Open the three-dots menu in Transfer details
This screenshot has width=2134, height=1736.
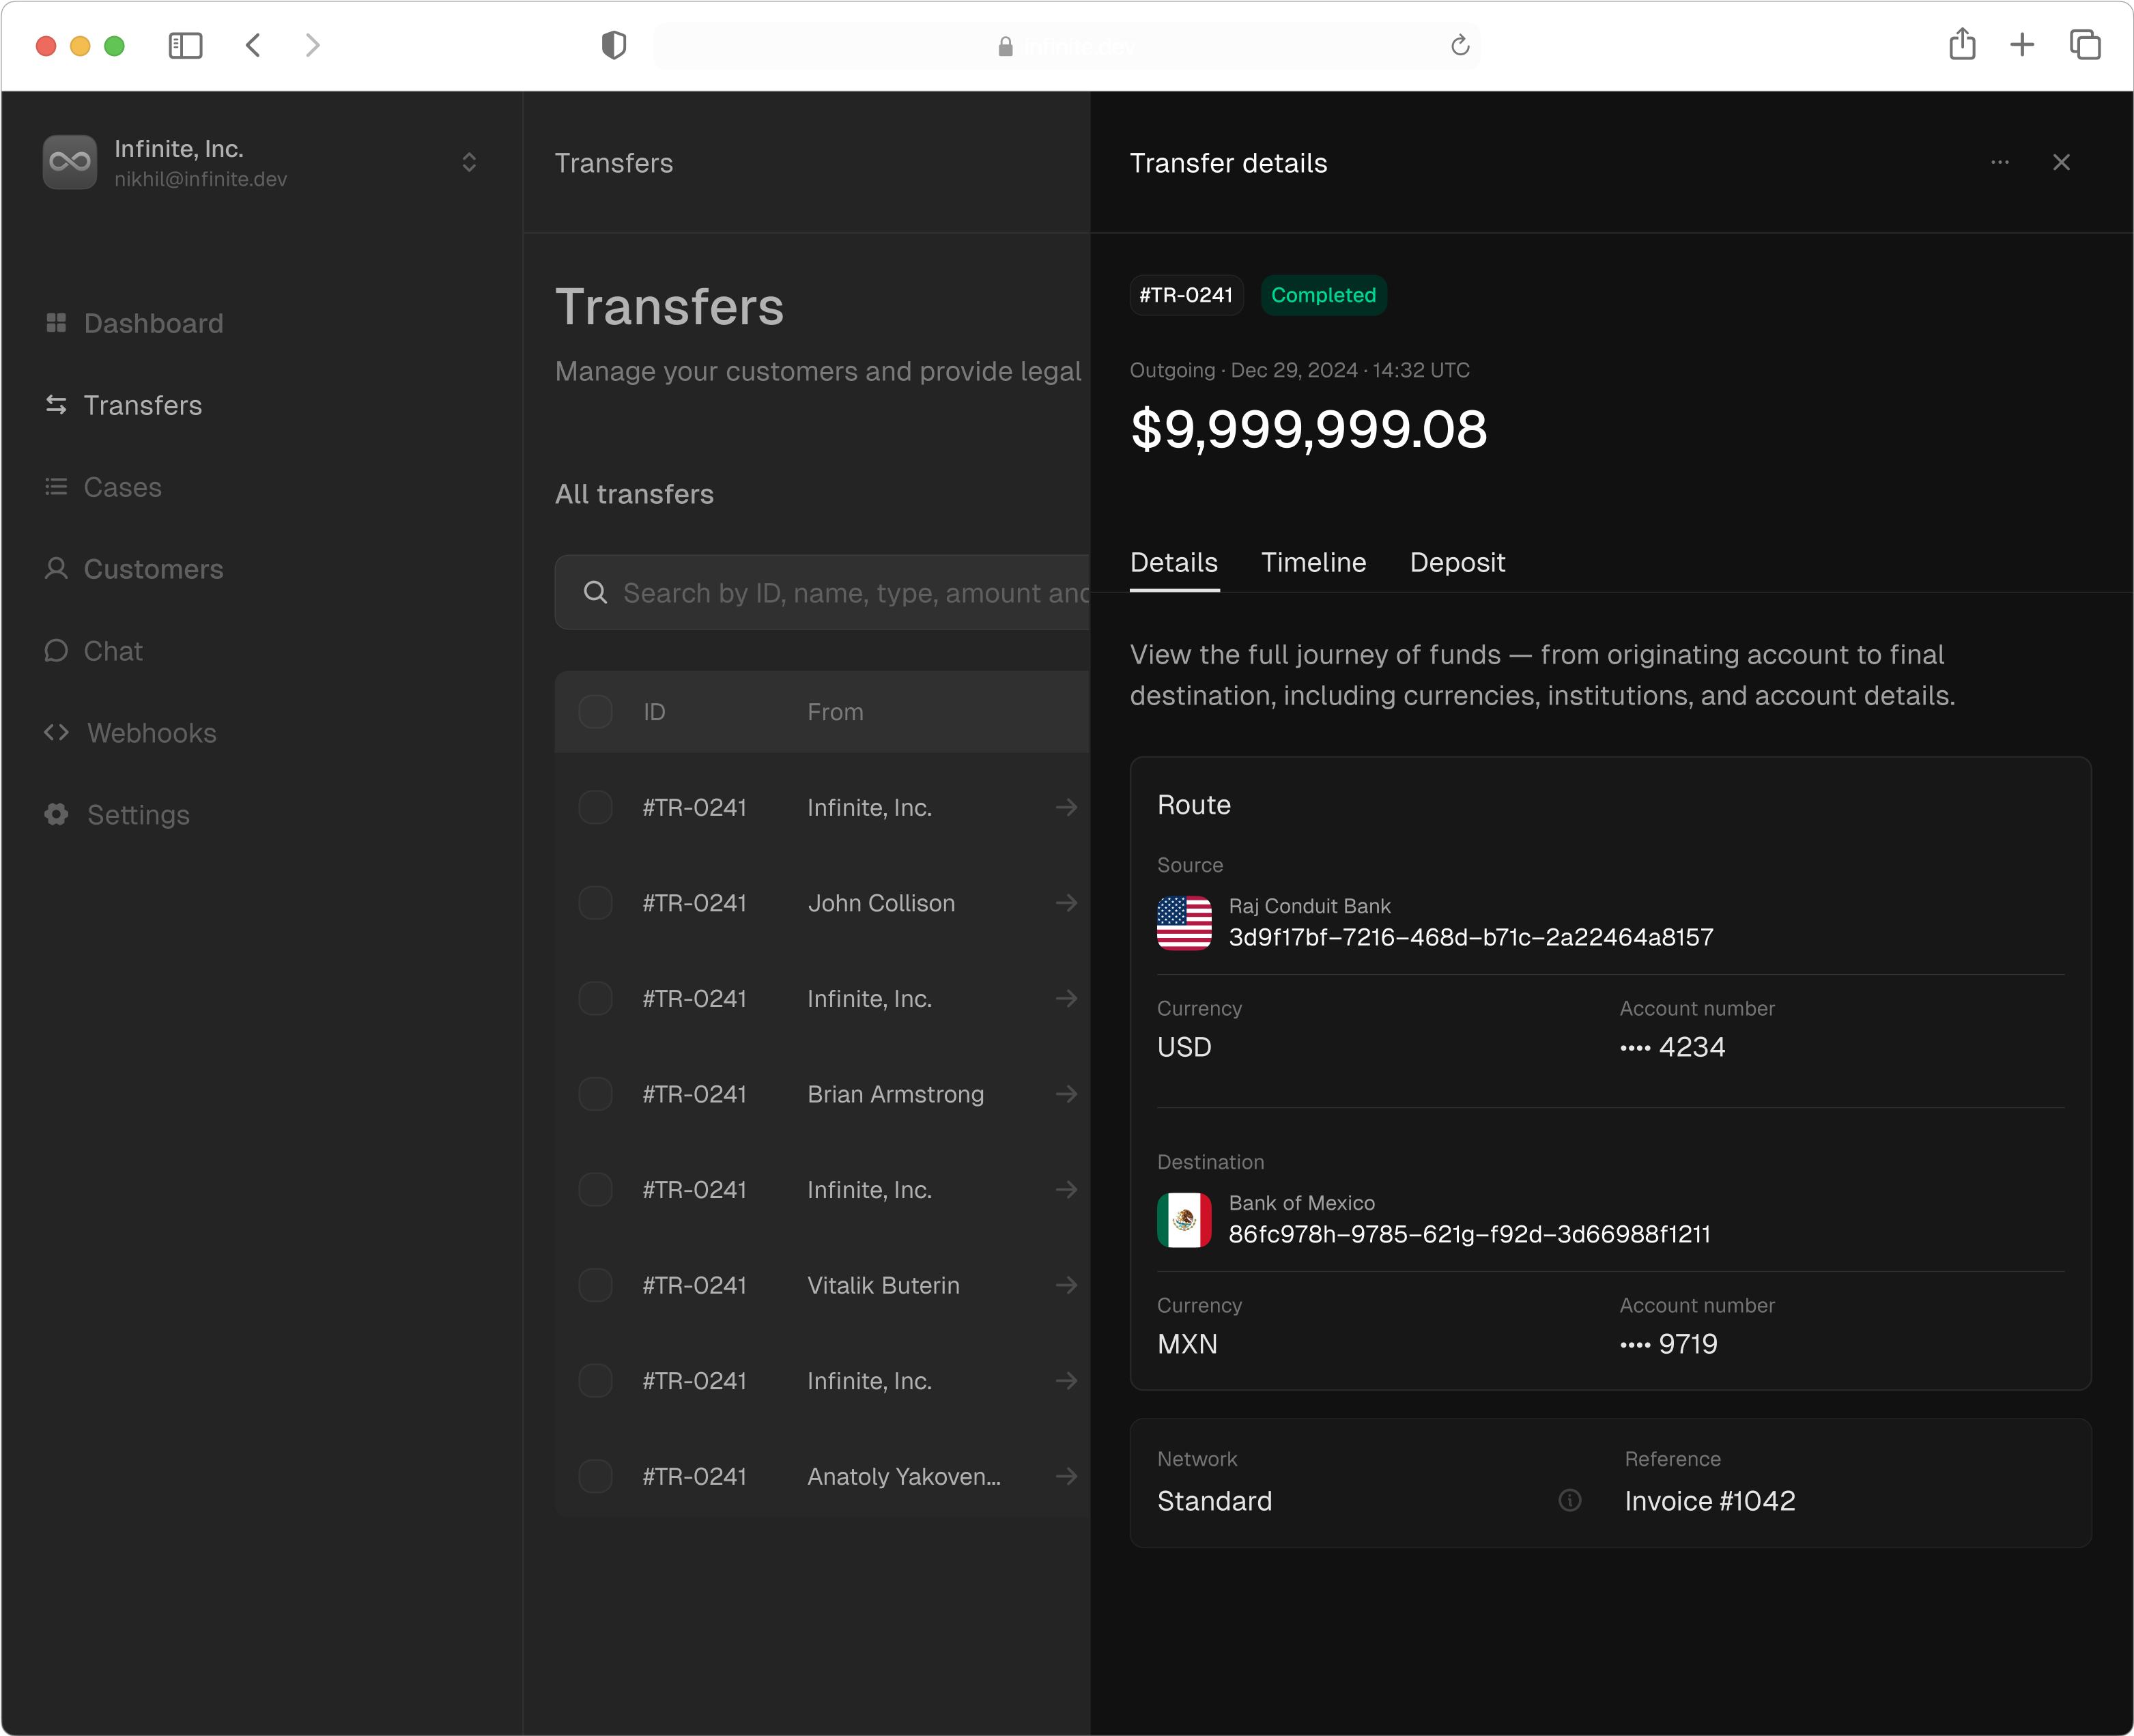(x=1999, y=162)
